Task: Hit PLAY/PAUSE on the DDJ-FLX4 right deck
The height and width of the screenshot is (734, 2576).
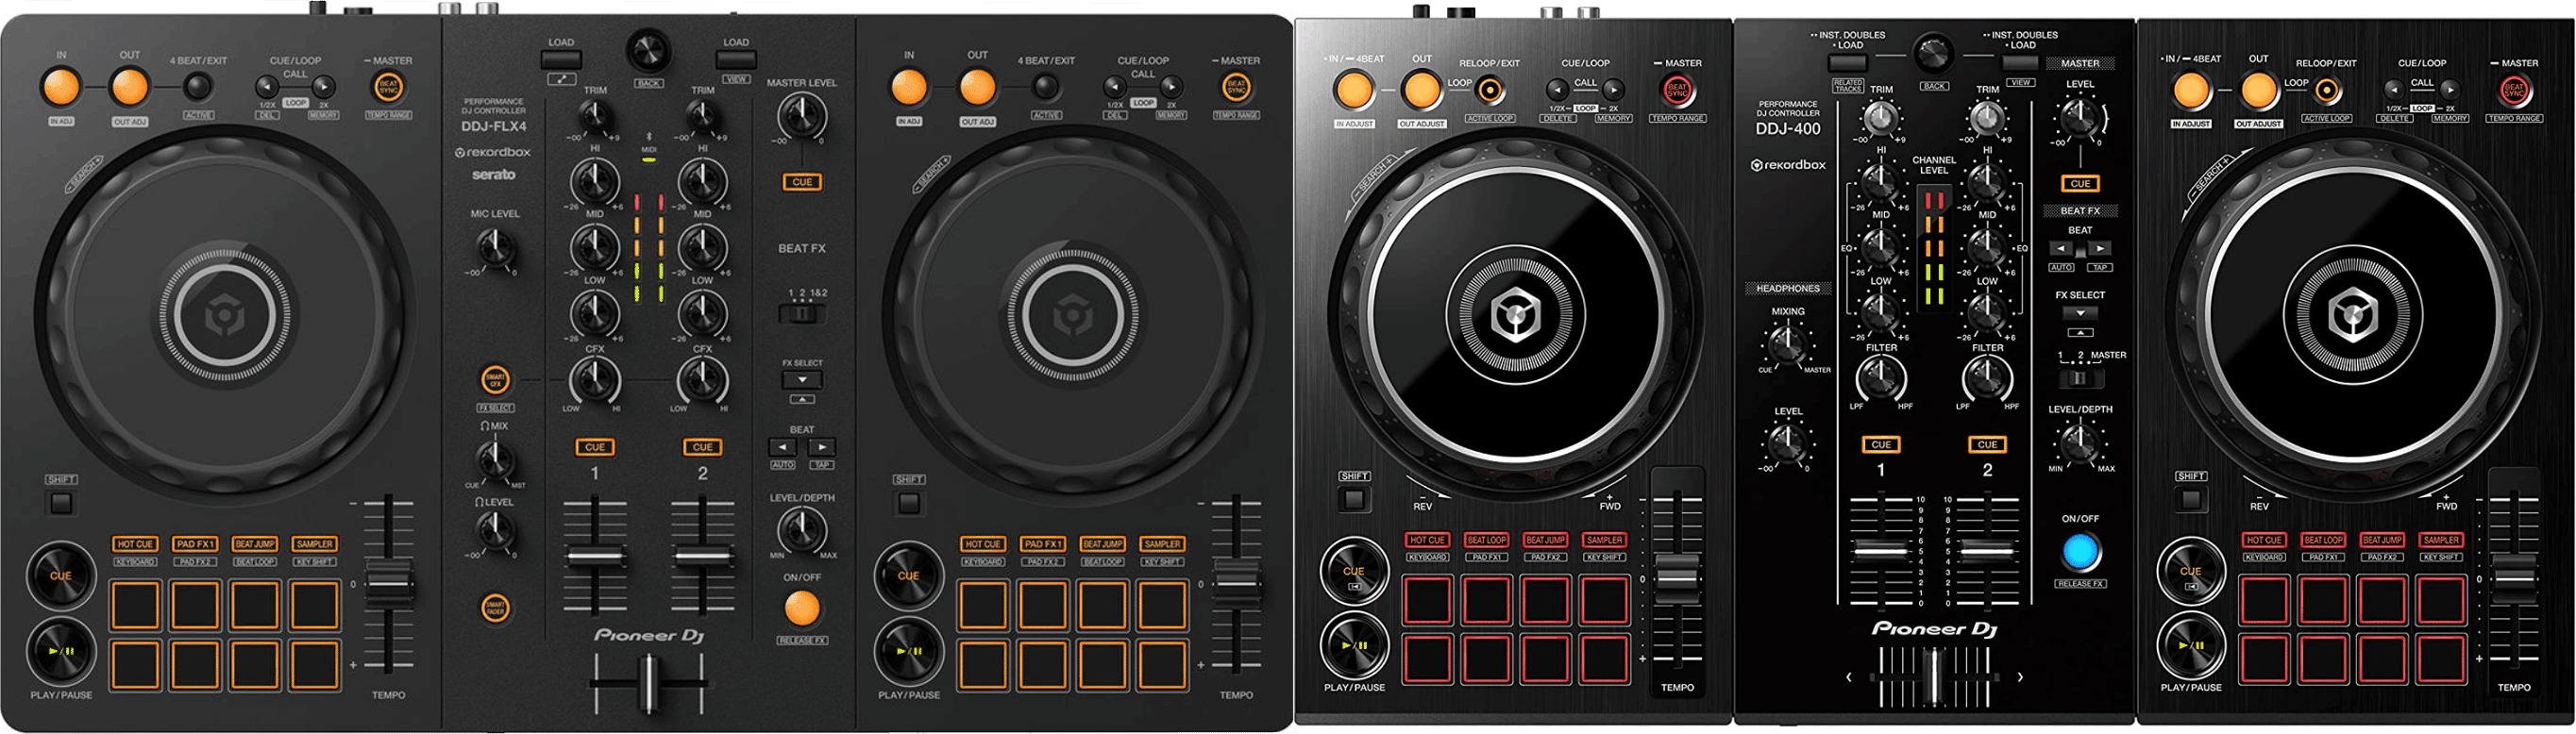Action: click(x=908, y=651)
